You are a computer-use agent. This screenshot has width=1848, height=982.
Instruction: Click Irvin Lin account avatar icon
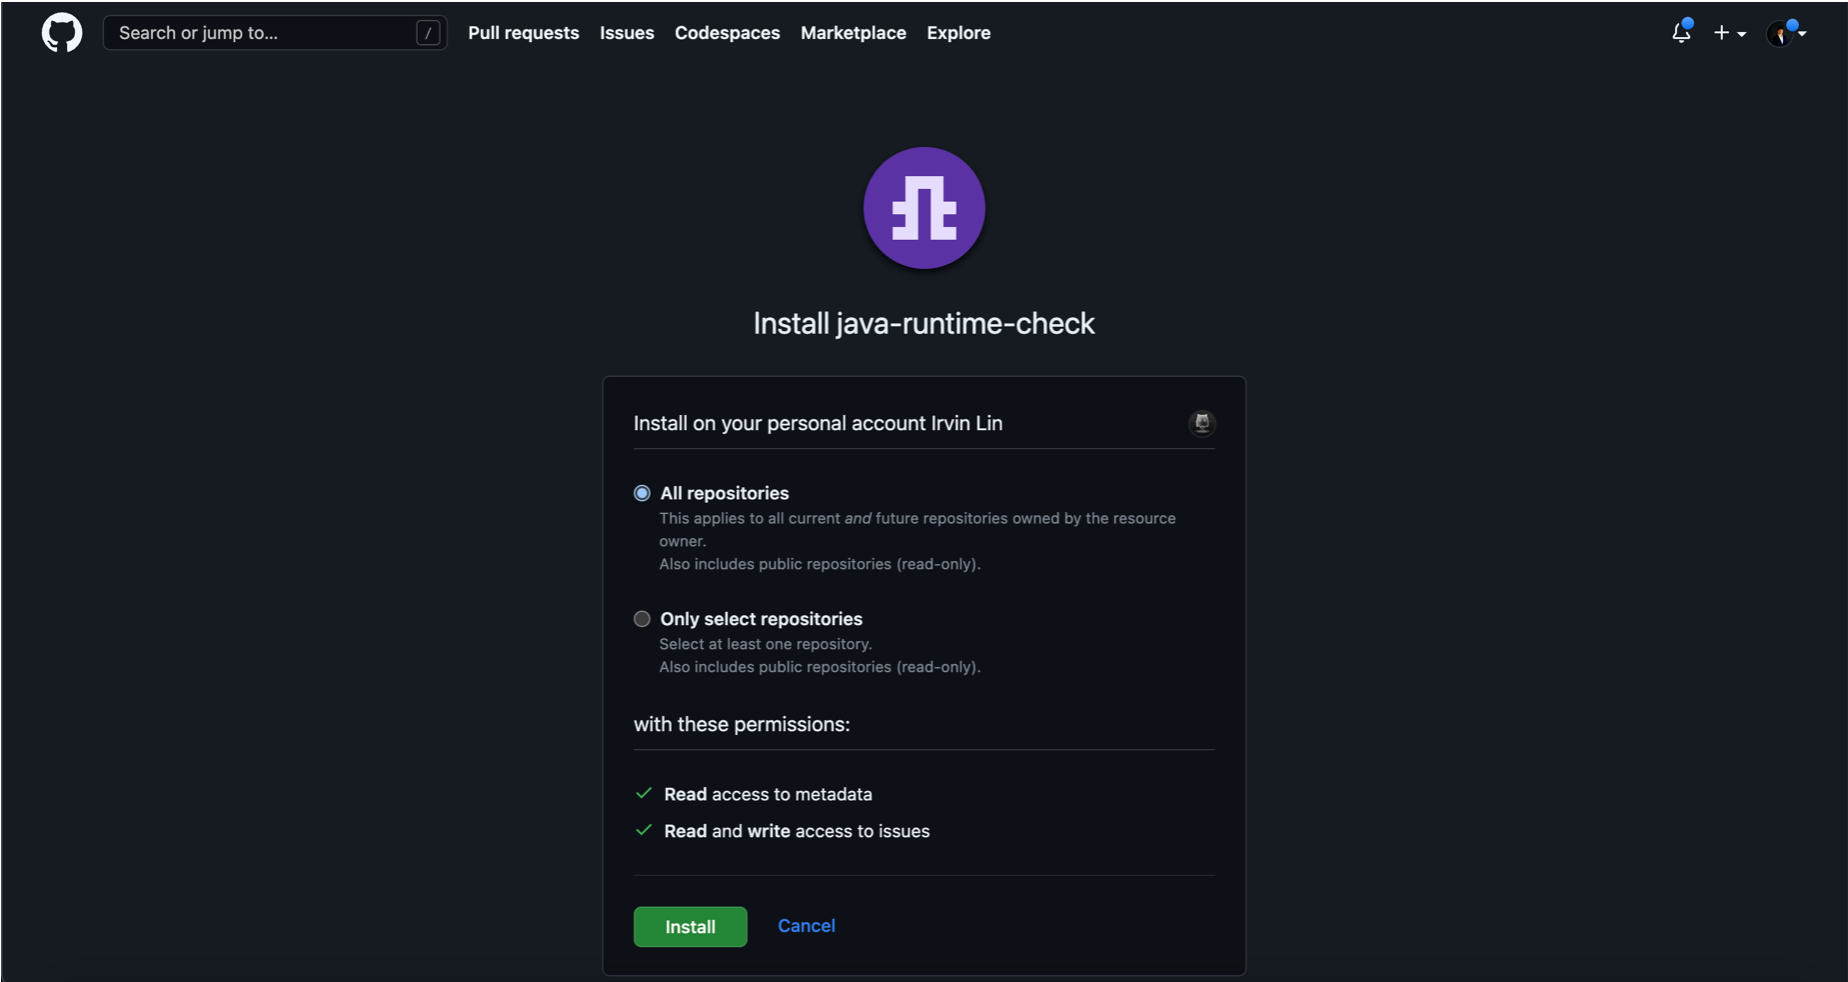click(1202, 423)
